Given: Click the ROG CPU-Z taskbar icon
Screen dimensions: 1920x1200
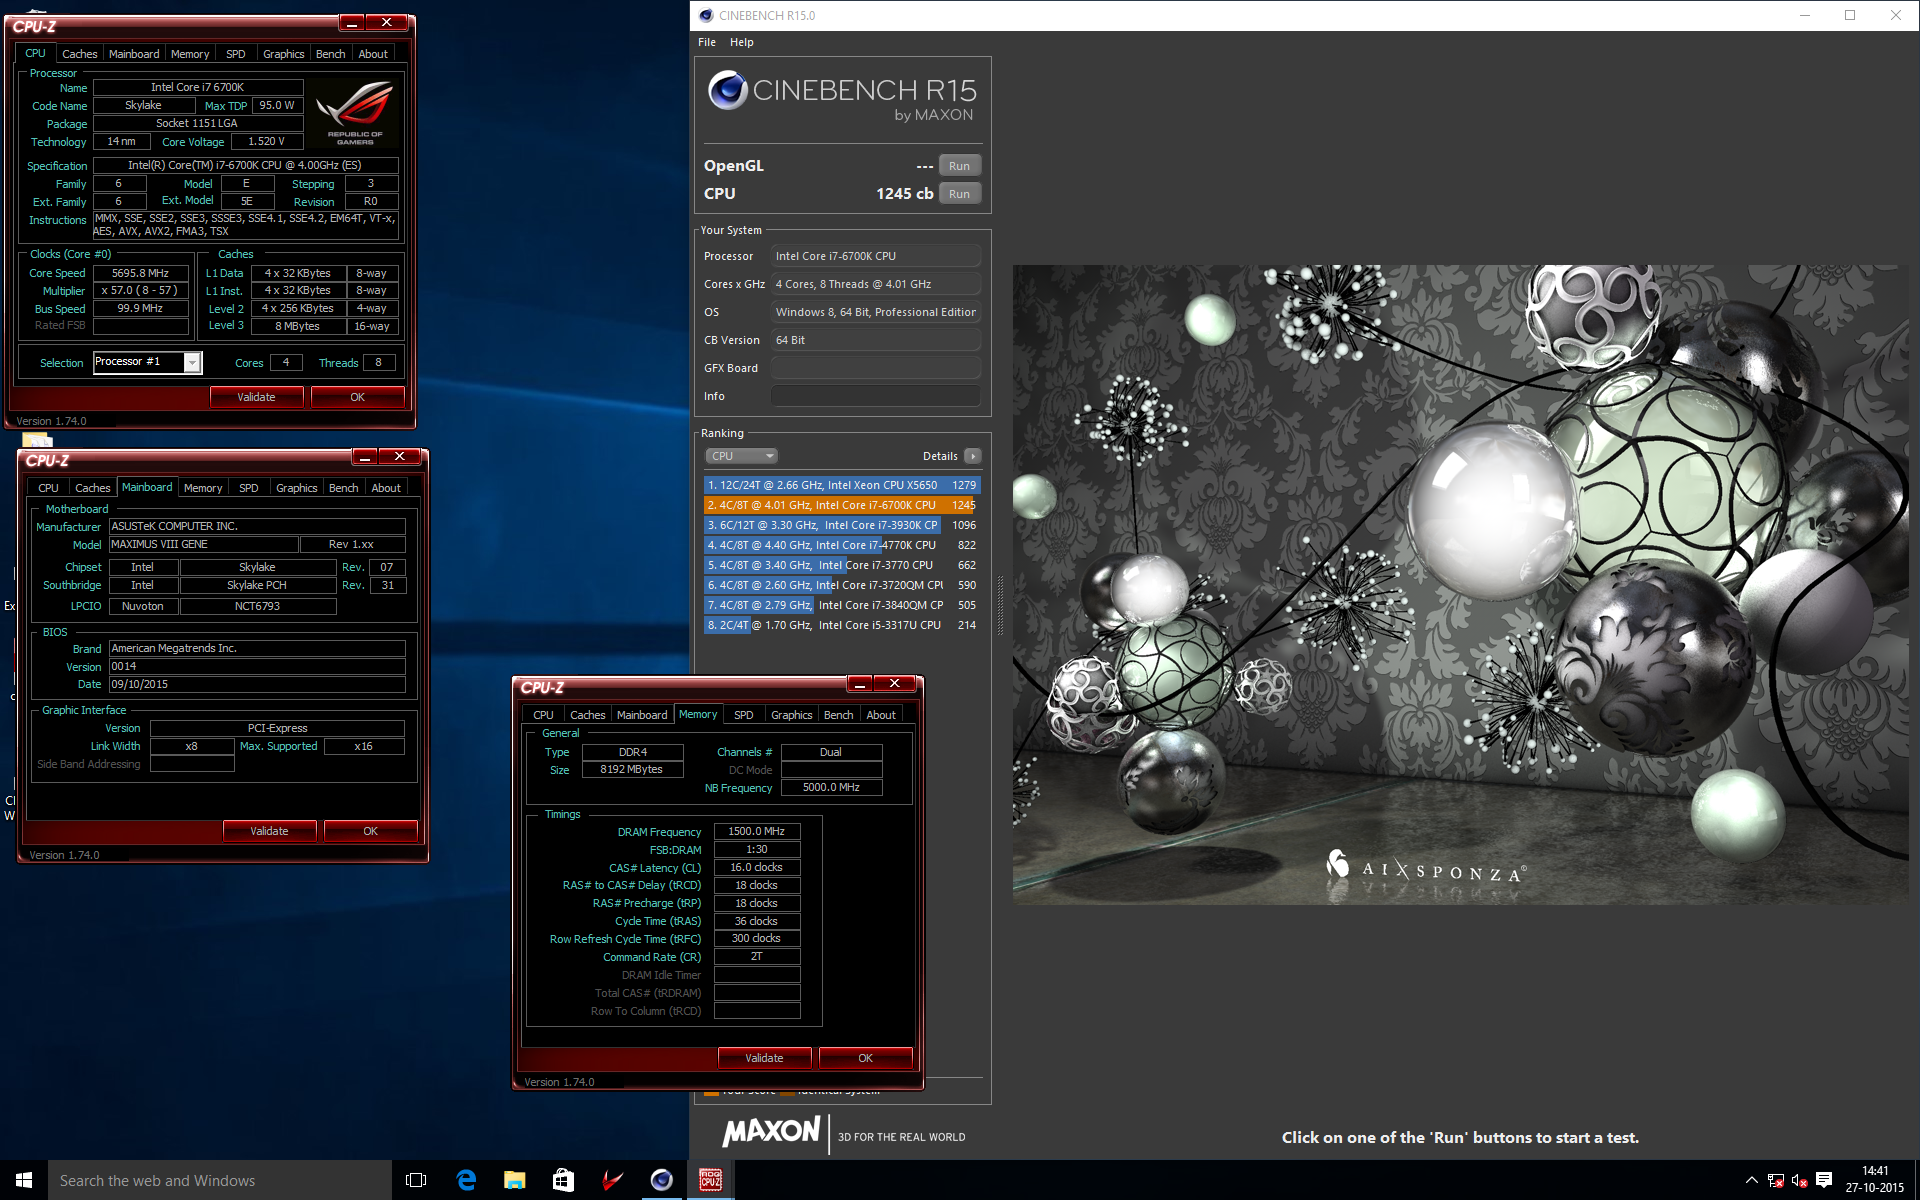Looking at the screenshot, I should click(x=710, y=1180).
